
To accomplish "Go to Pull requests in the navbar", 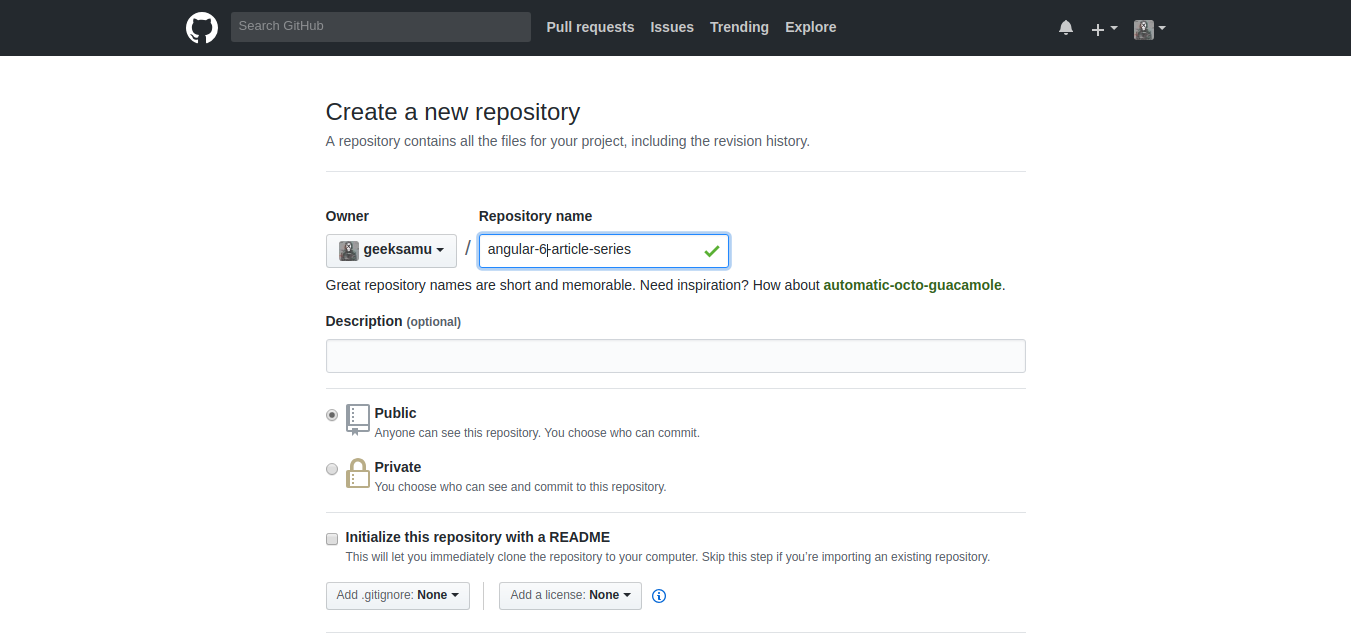I will pyautogui.click(x=590, y=27).
